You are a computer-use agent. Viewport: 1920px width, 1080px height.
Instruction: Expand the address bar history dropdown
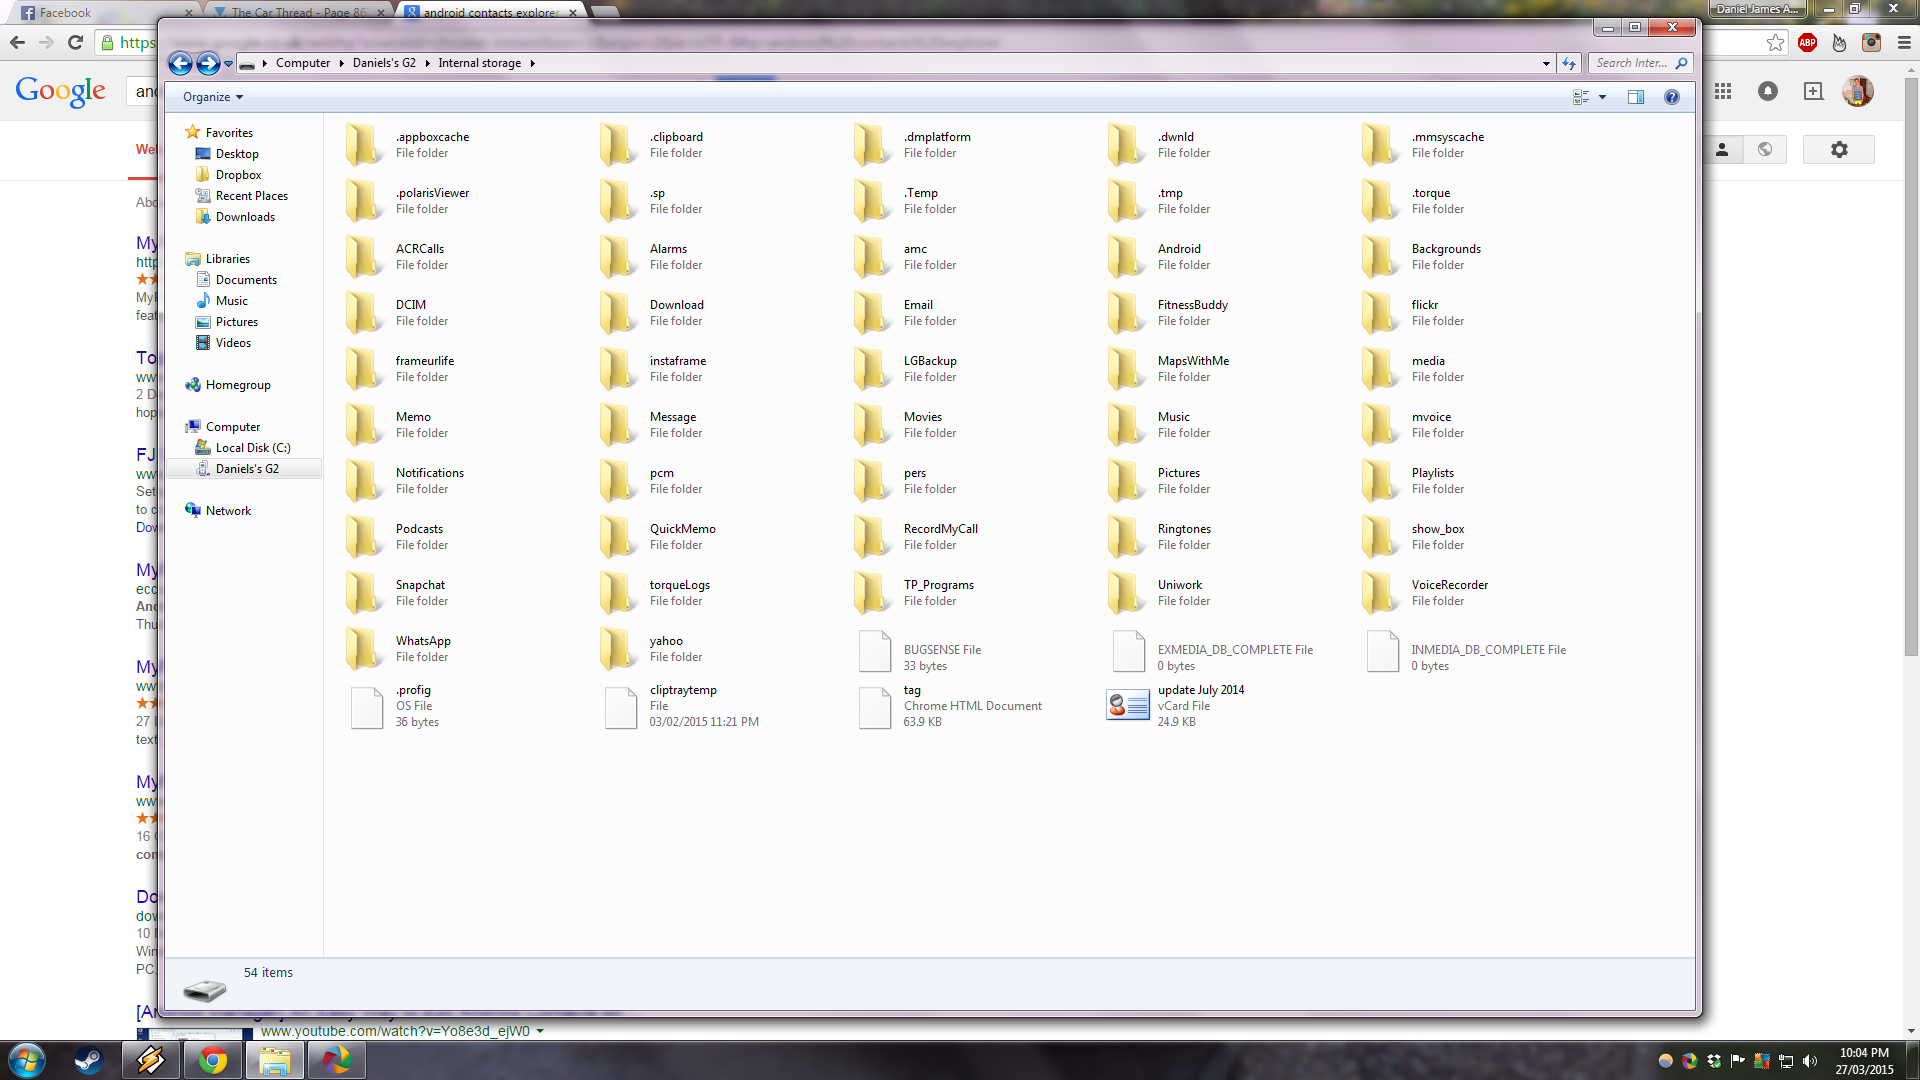click(1546, 63)
